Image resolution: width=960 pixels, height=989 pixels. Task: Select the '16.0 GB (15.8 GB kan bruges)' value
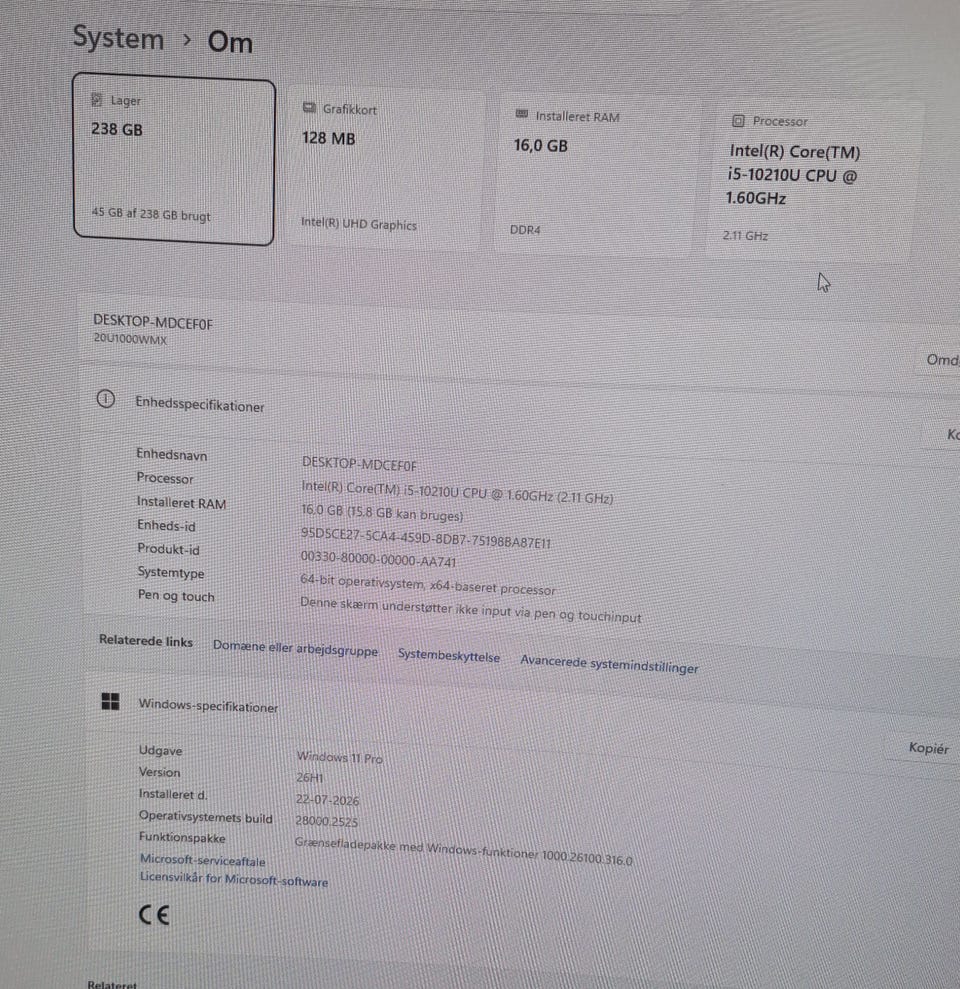(382, 512)
